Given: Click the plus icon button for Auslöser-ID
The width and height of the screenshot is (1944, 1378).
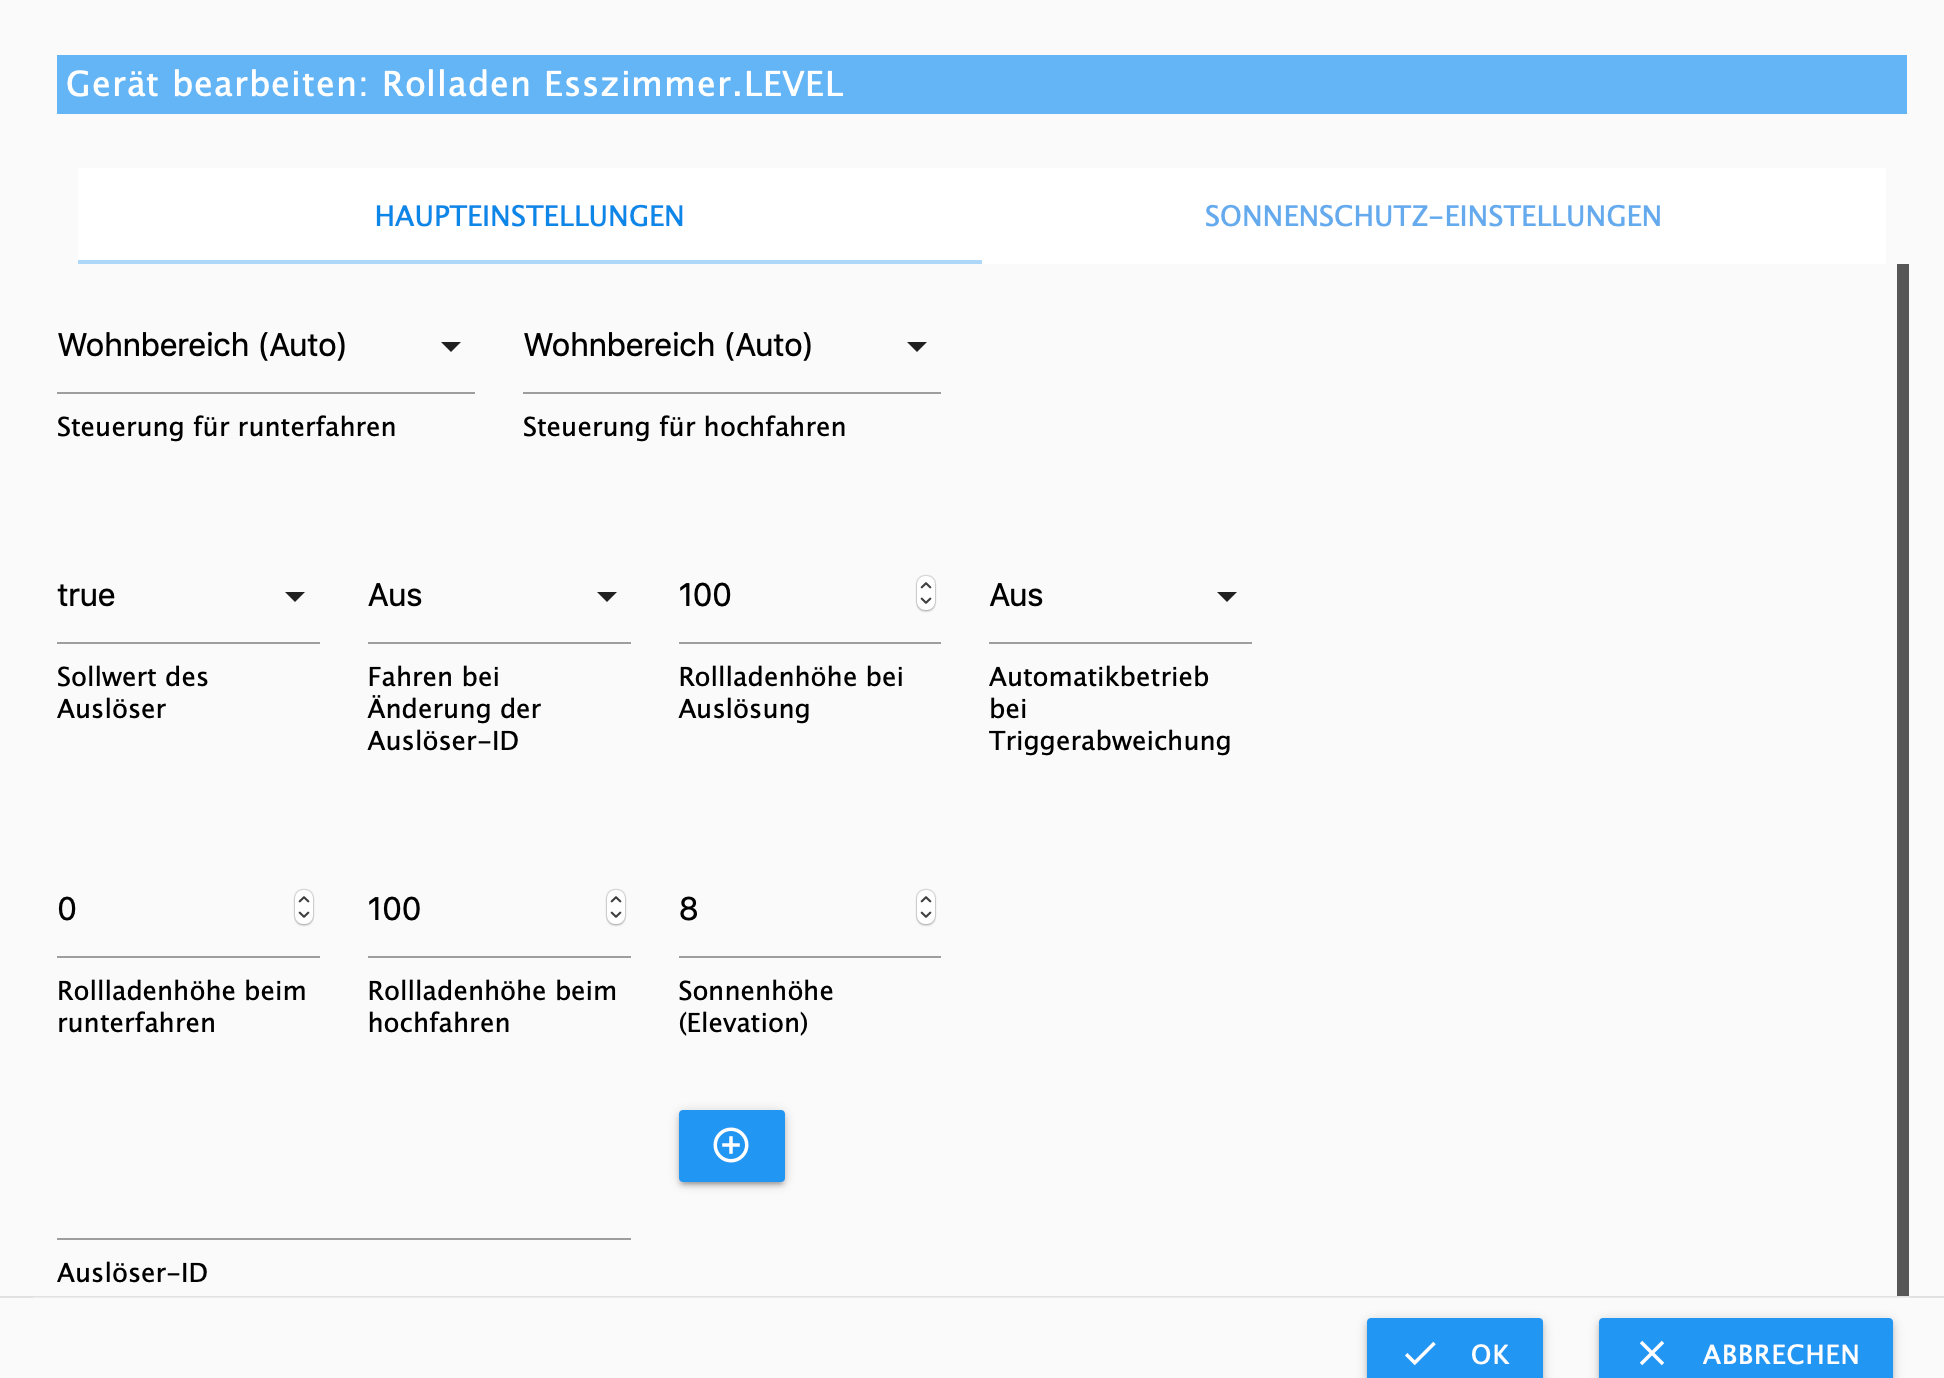Looking at the screenshot, I should pos(731,1145).
